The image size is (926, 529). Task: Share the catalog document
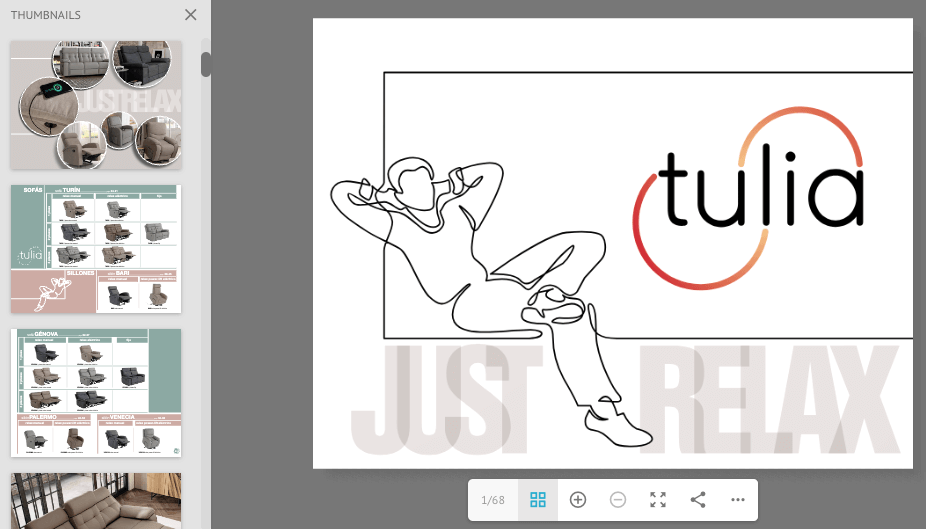tap(698, 500)
